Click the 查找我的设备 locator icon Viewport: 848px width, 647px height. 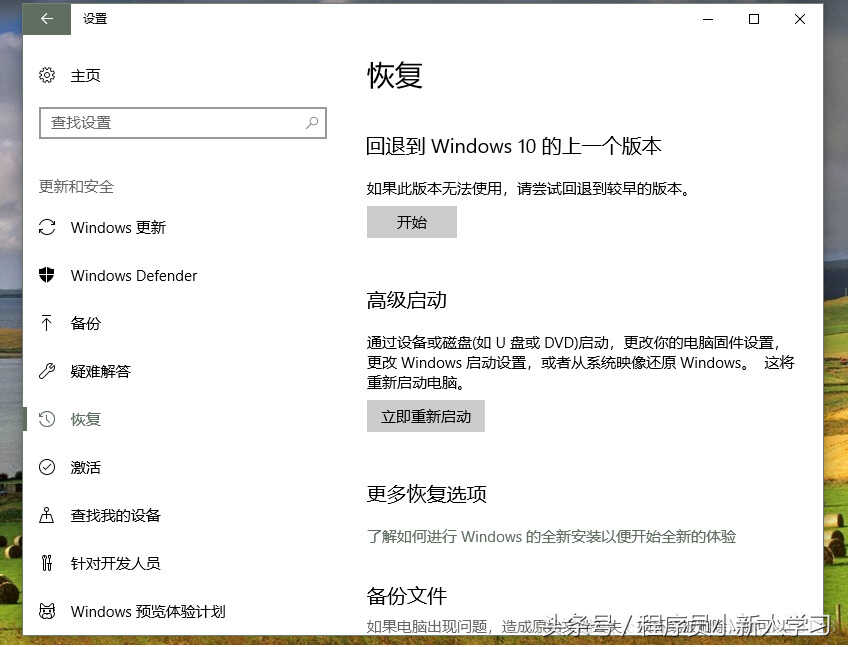click(x=47, y=515)
